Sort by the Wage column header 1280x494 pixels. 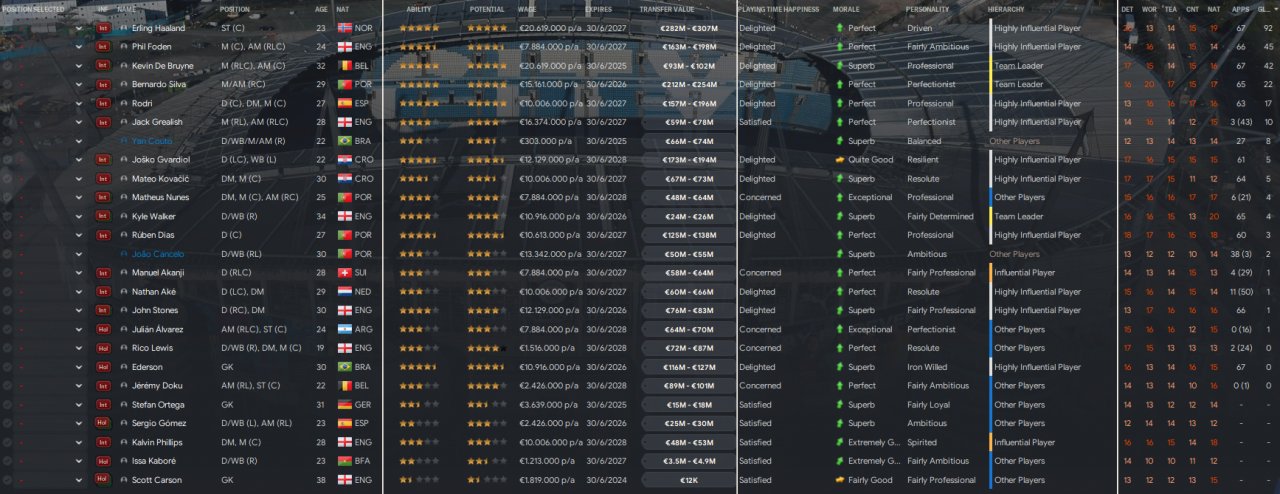527,9
